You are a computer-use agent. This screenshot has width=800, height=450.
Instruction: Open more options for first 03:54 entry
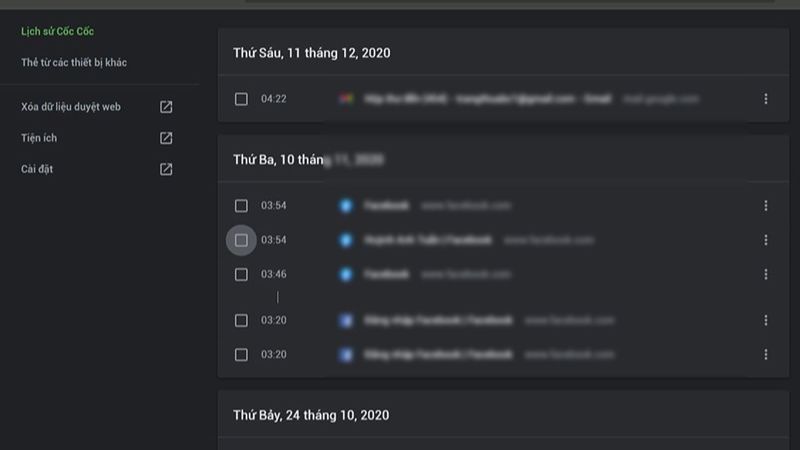(x=766, y=206)
